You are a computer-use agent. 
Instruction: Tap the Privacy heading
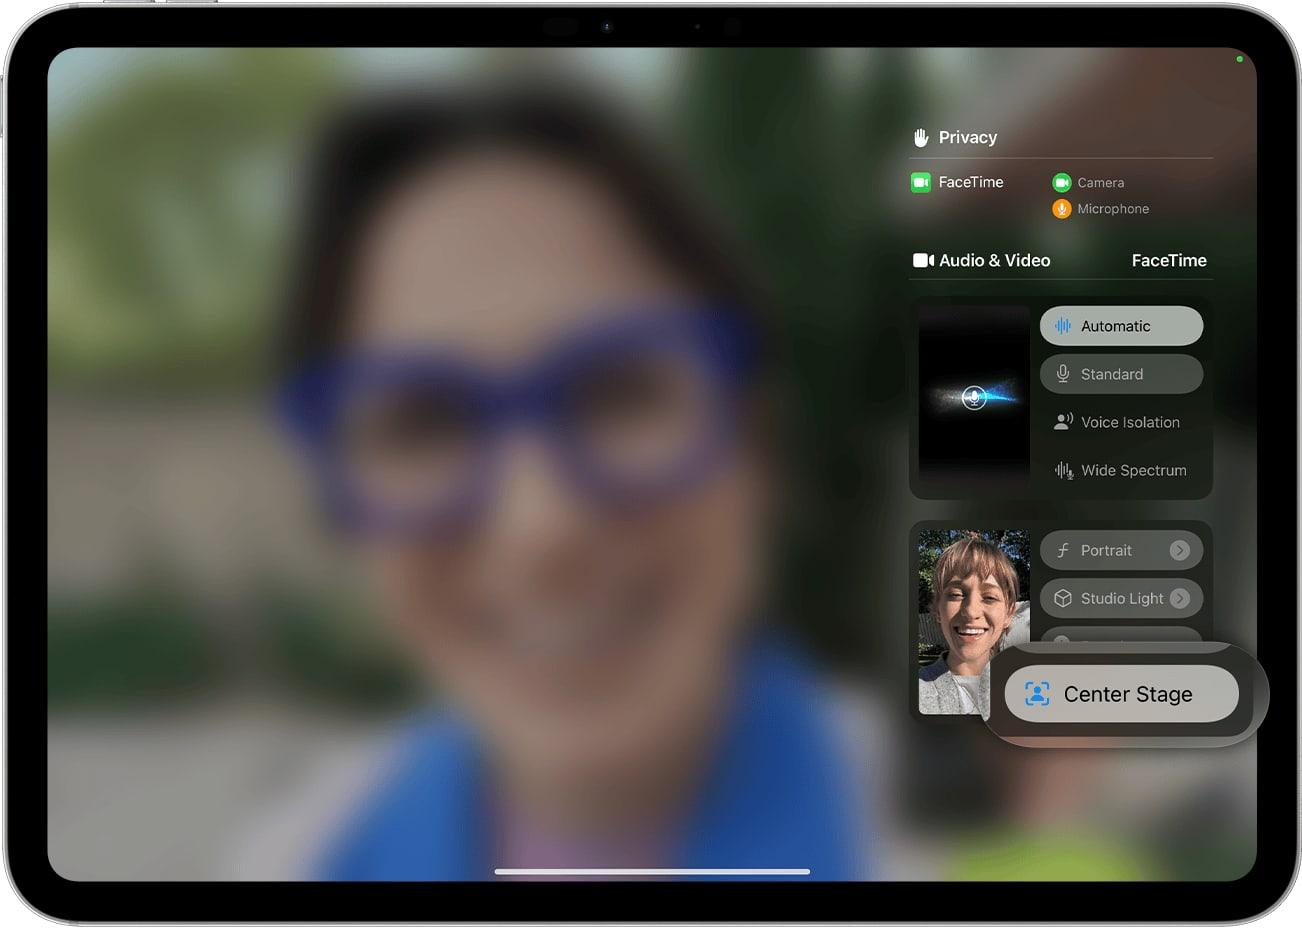967,137
